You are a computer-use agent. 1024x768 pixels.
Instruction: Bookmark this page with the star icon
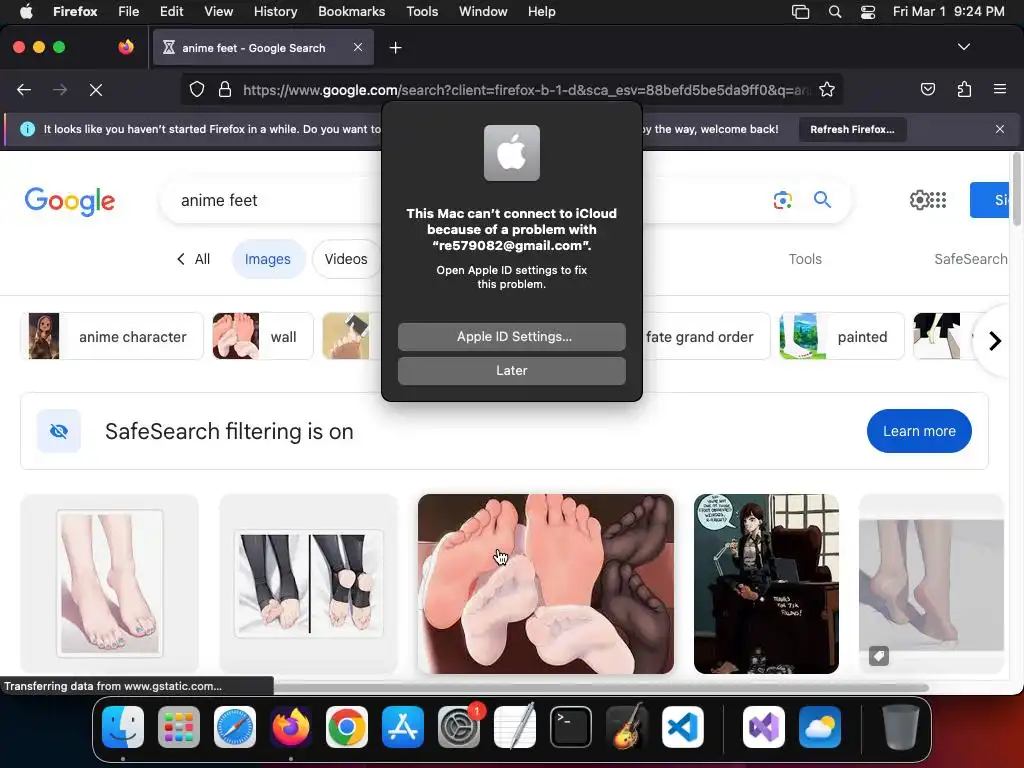(x=827, y=89)
